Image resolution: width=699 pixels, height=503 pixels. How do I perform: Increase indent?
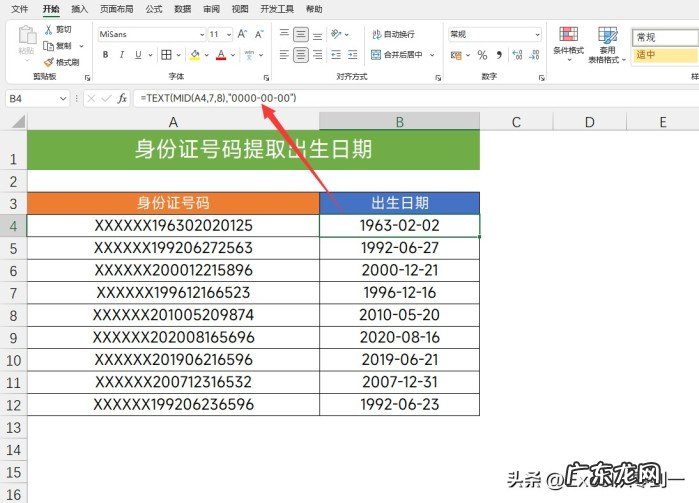[x=353, y=55]
